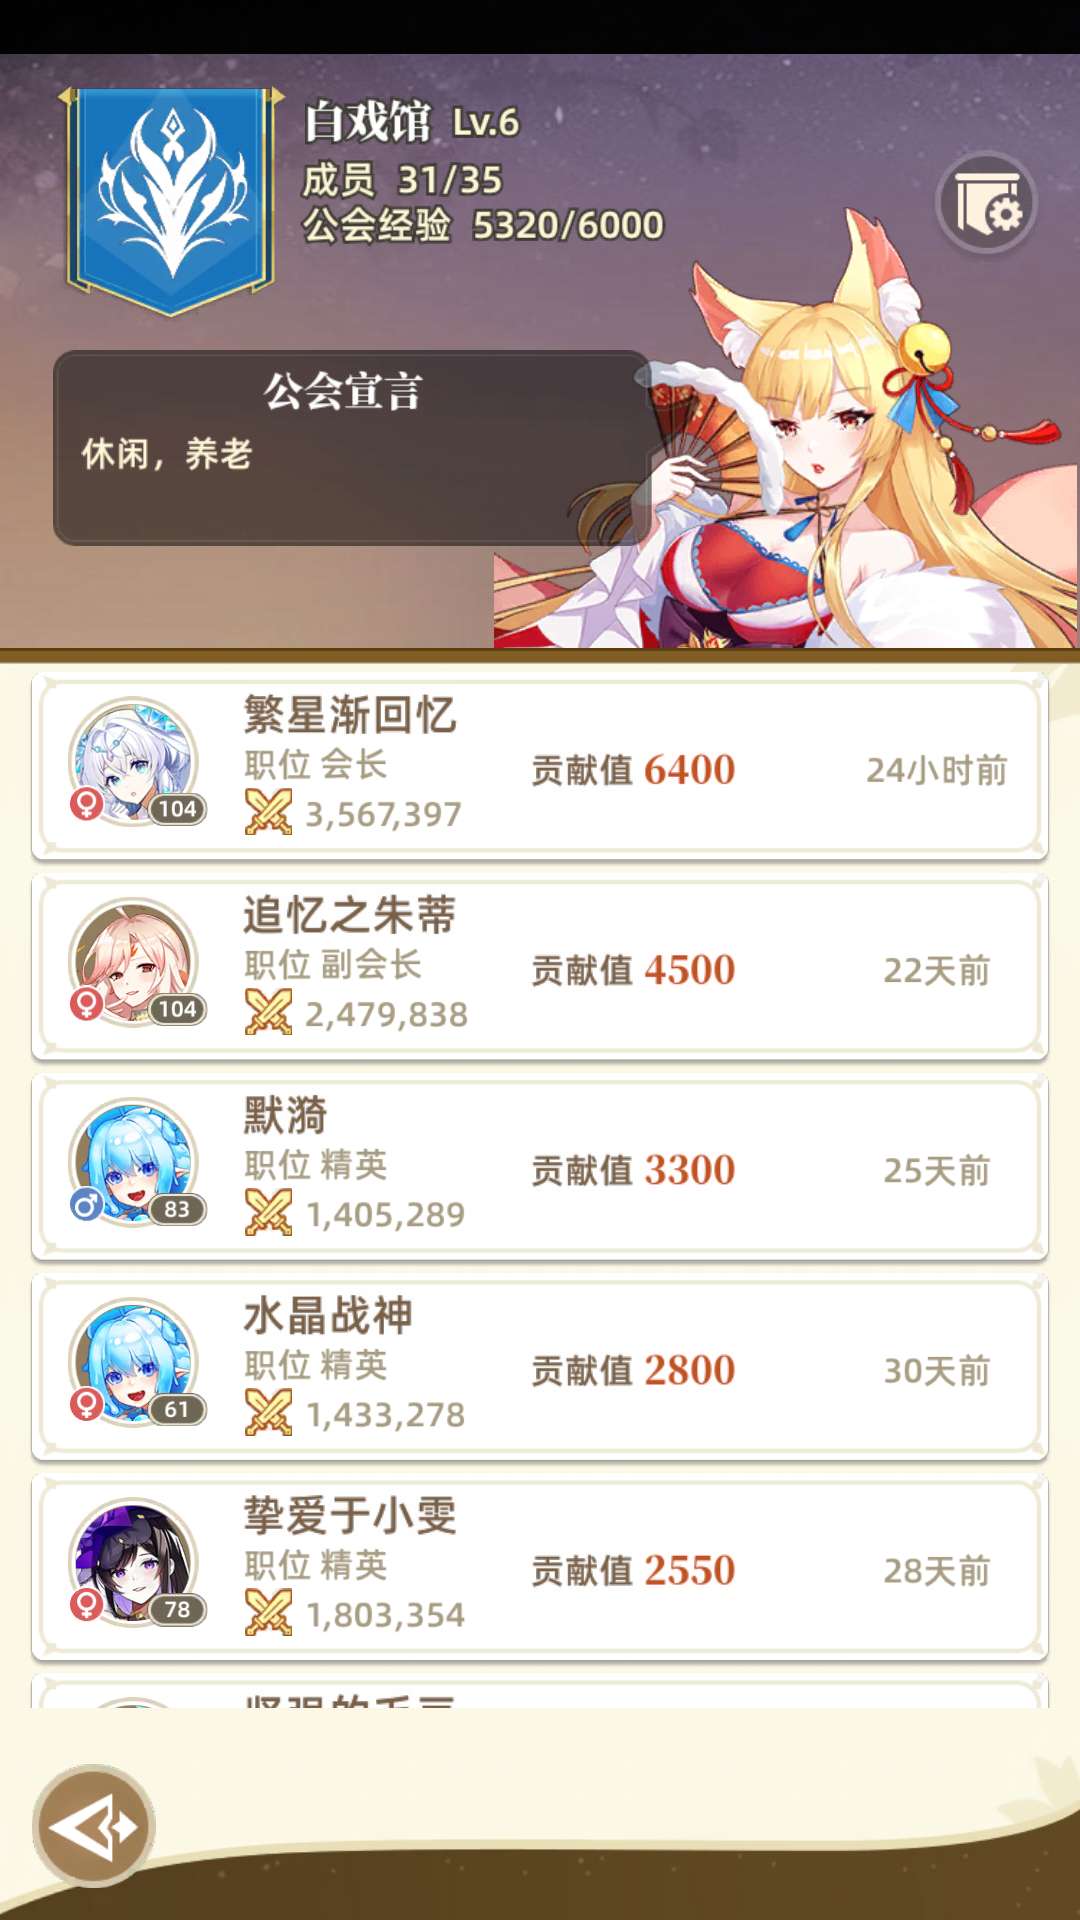Tap level 78 badge on 挚爱于小雯
The width and height of the screenshot is (1080, 1920).
coord(177,1609)
